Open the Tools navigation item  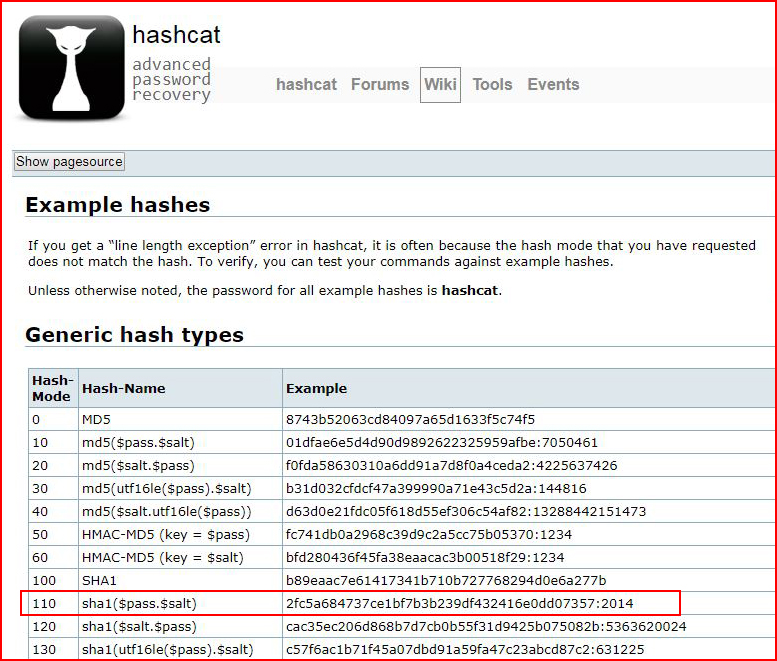pos(492,84)
